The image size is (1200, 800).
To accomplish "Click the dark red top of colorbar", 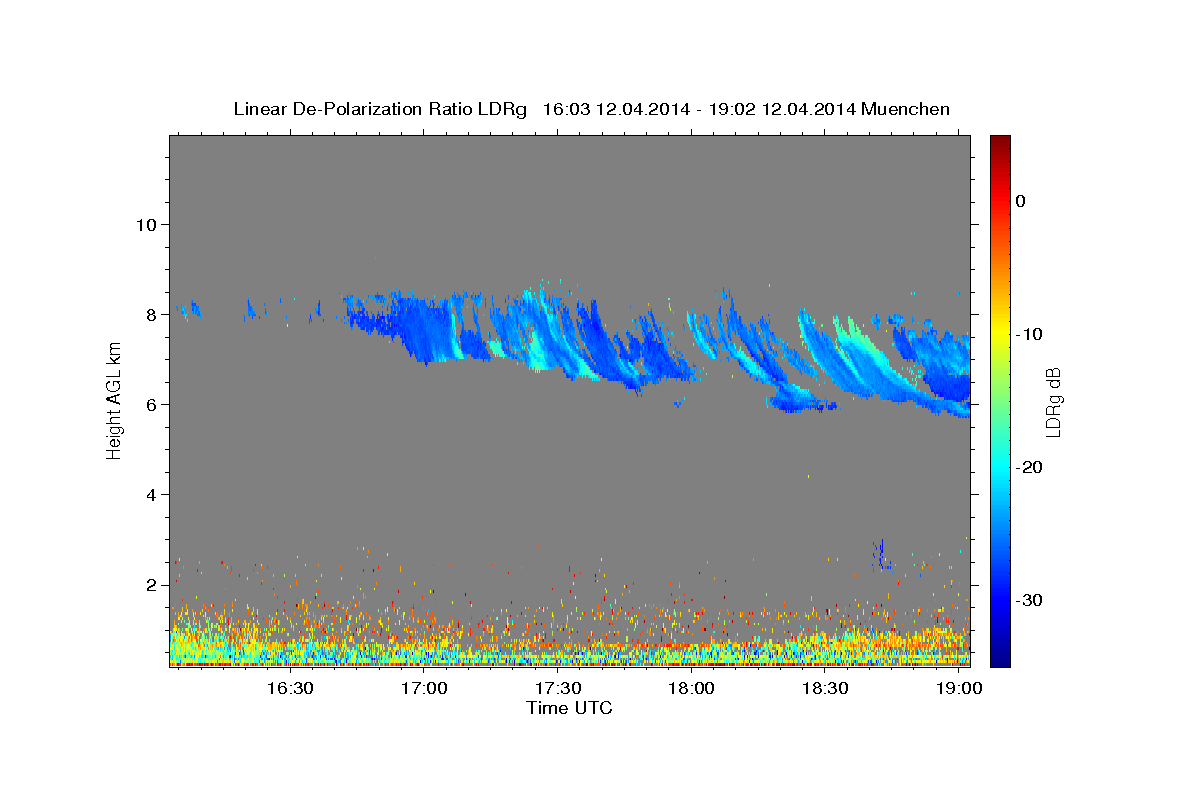I will point(999,145).
